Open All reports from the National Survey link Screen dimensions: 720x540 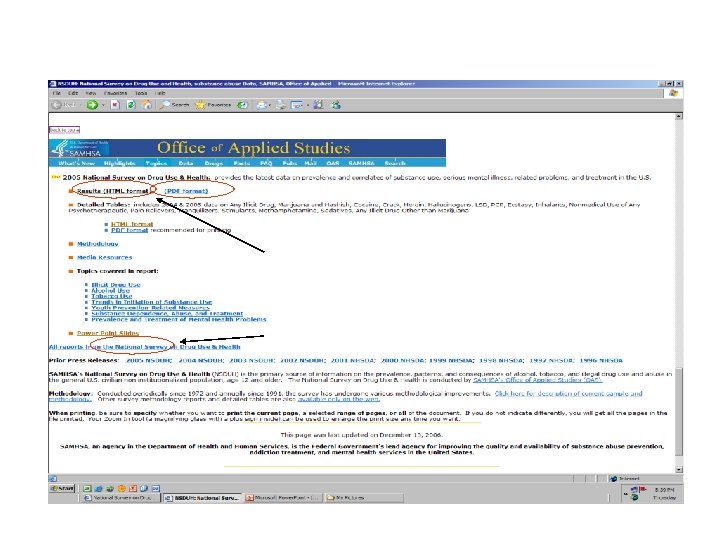pos(144,347)
